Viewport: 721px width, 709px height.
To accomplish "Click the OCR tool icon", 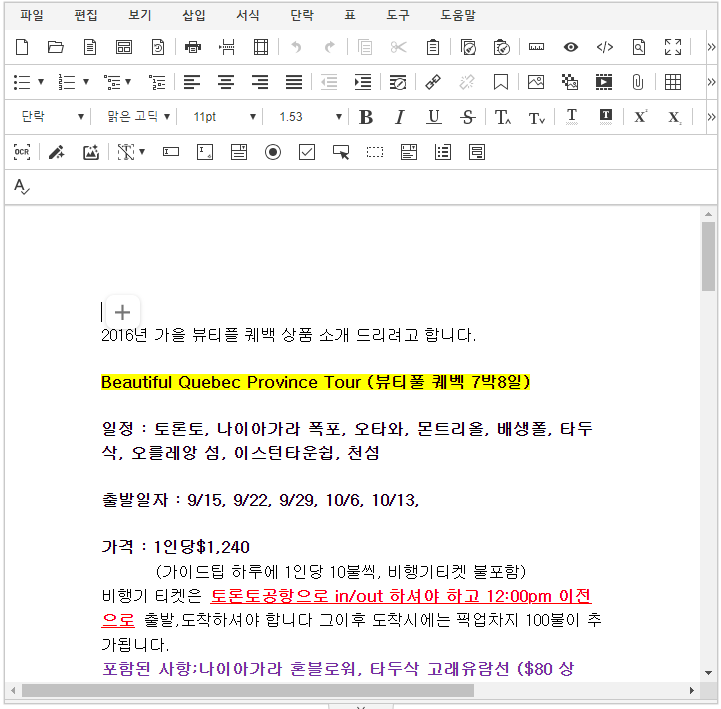I will click(x=22, y=152).
